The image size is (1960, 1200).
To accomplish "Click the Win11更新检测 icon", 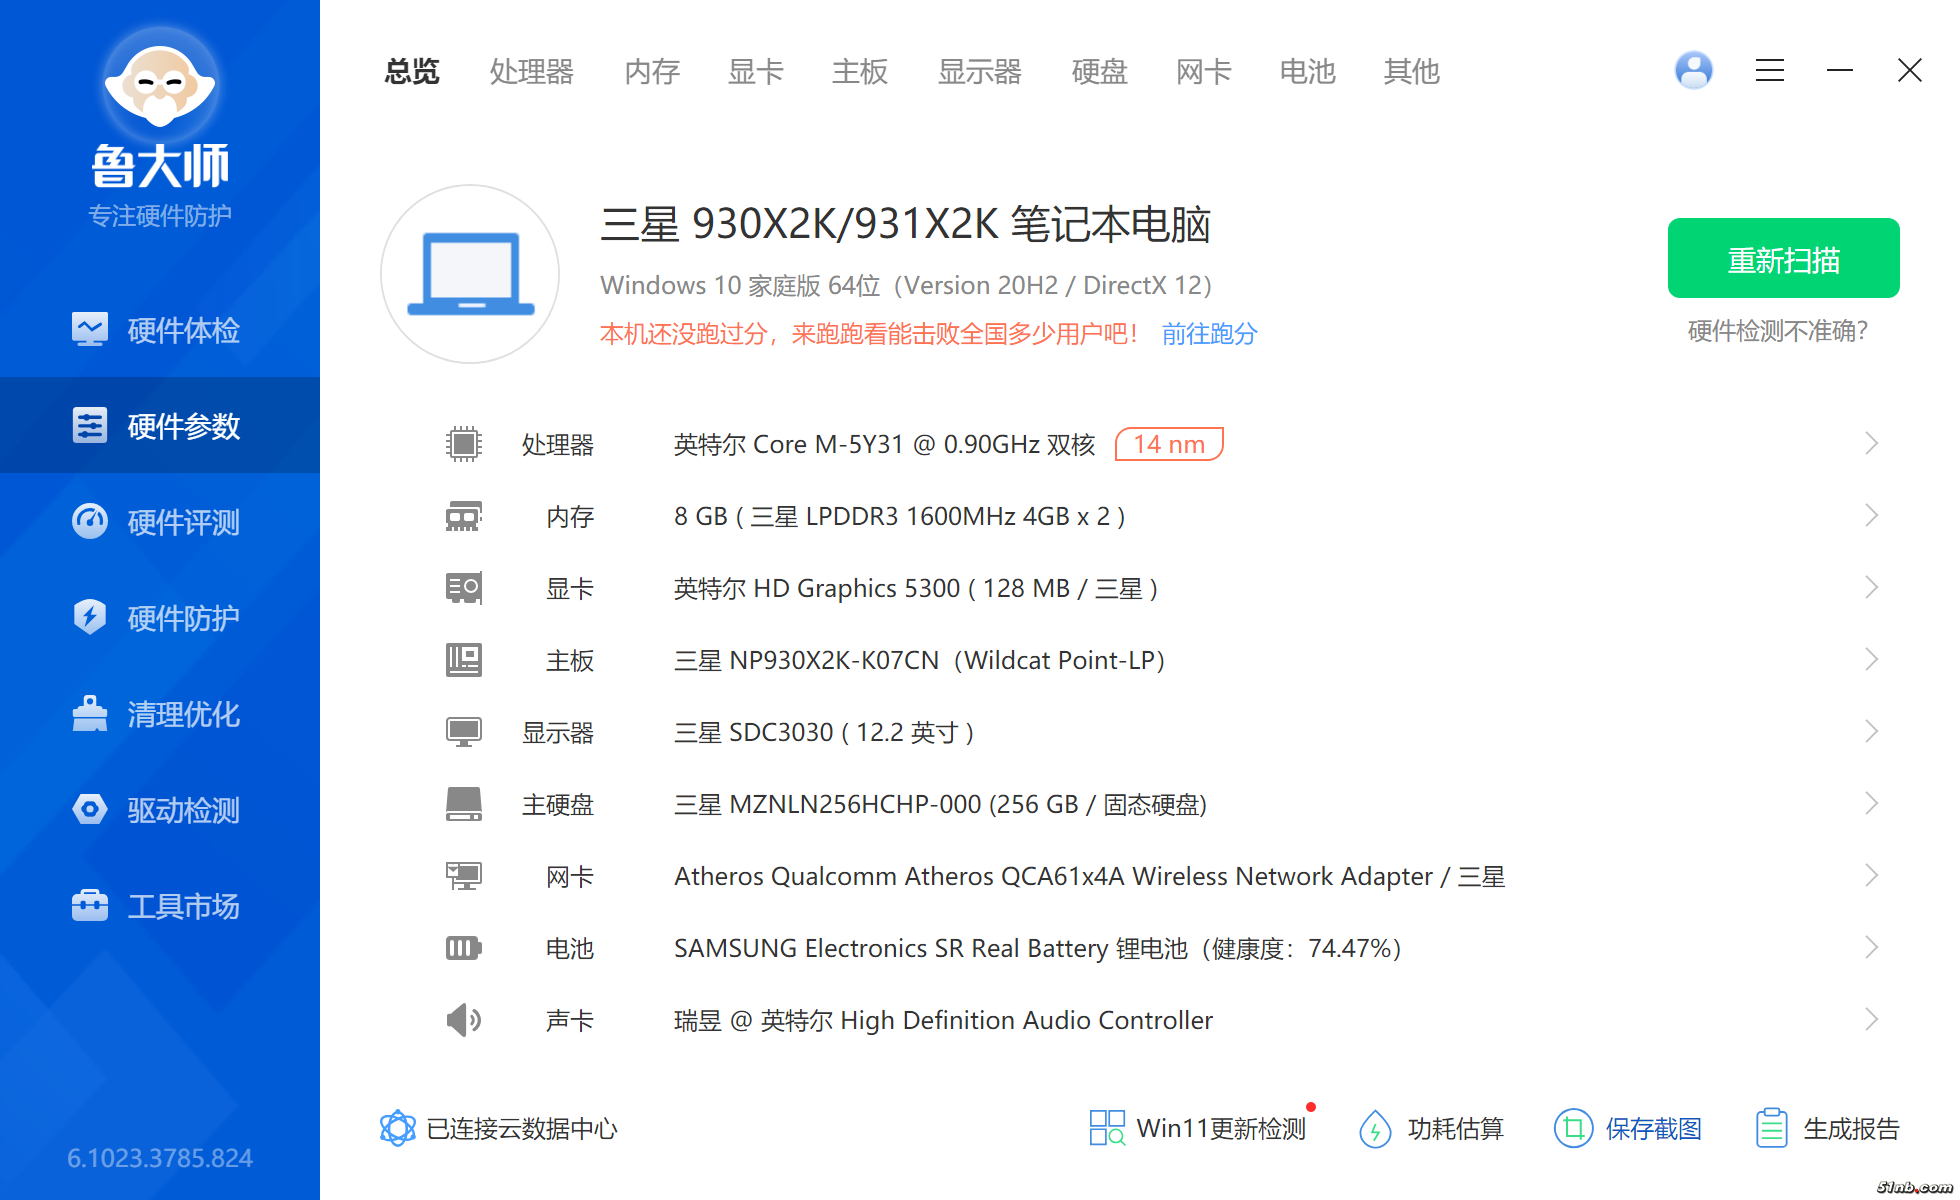I will pyautogui.click(x=1107, y=1128).
